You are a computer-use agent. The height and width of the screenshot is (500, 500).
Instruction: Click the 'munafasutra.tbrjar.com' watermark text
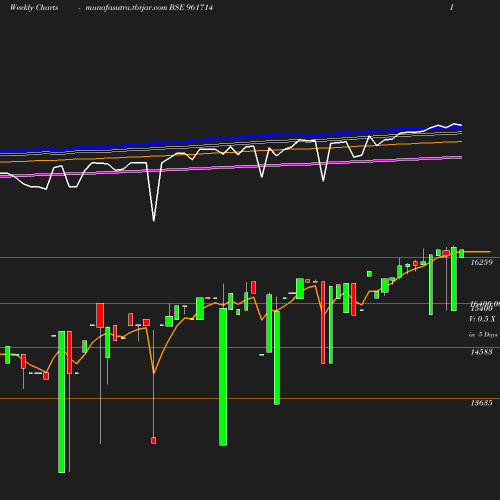click(x=126, y=7)
